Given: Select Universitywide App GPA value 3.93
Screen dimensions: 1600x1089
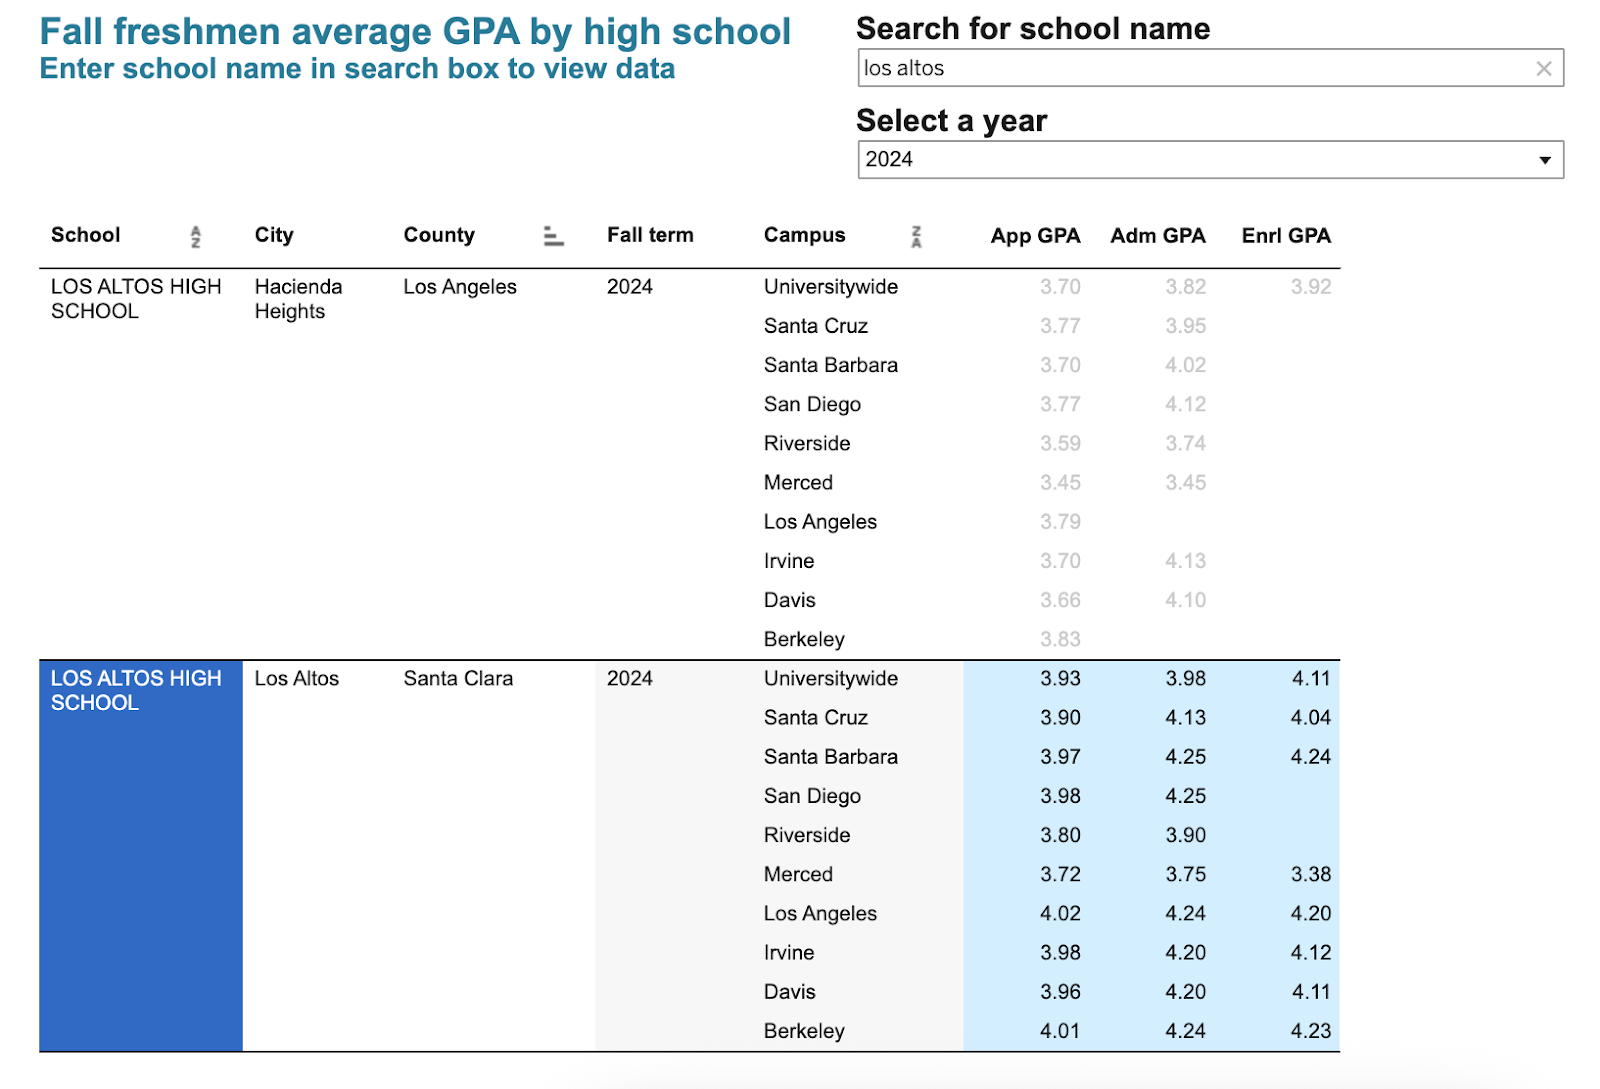Looking at the screenshot, I should 1060,679.
